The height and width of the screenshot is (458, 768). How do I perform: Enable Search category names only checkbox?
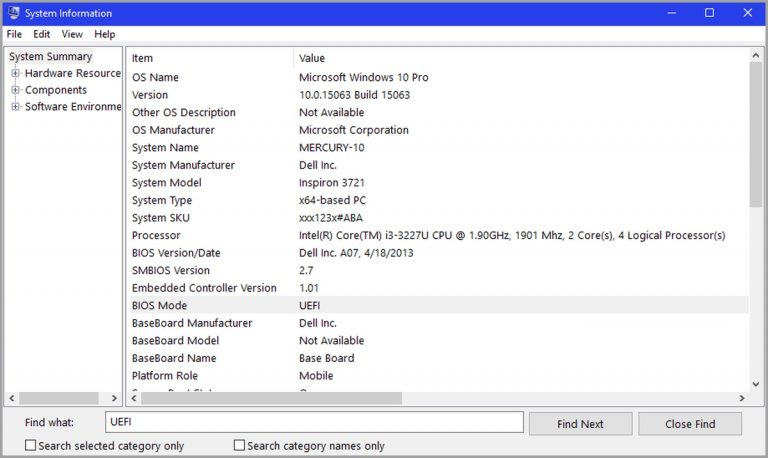click(x=240, y=446)
